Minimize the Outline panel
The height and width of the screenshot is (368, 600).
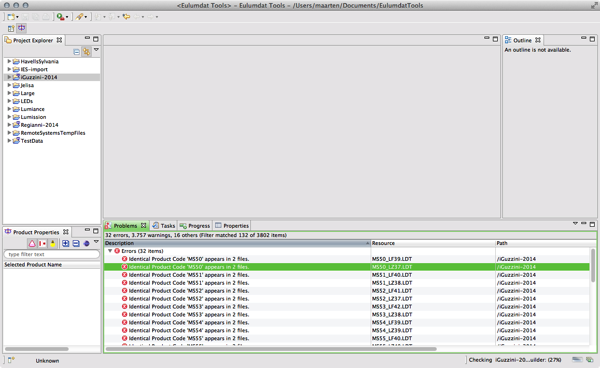click(x=584, y=38)
